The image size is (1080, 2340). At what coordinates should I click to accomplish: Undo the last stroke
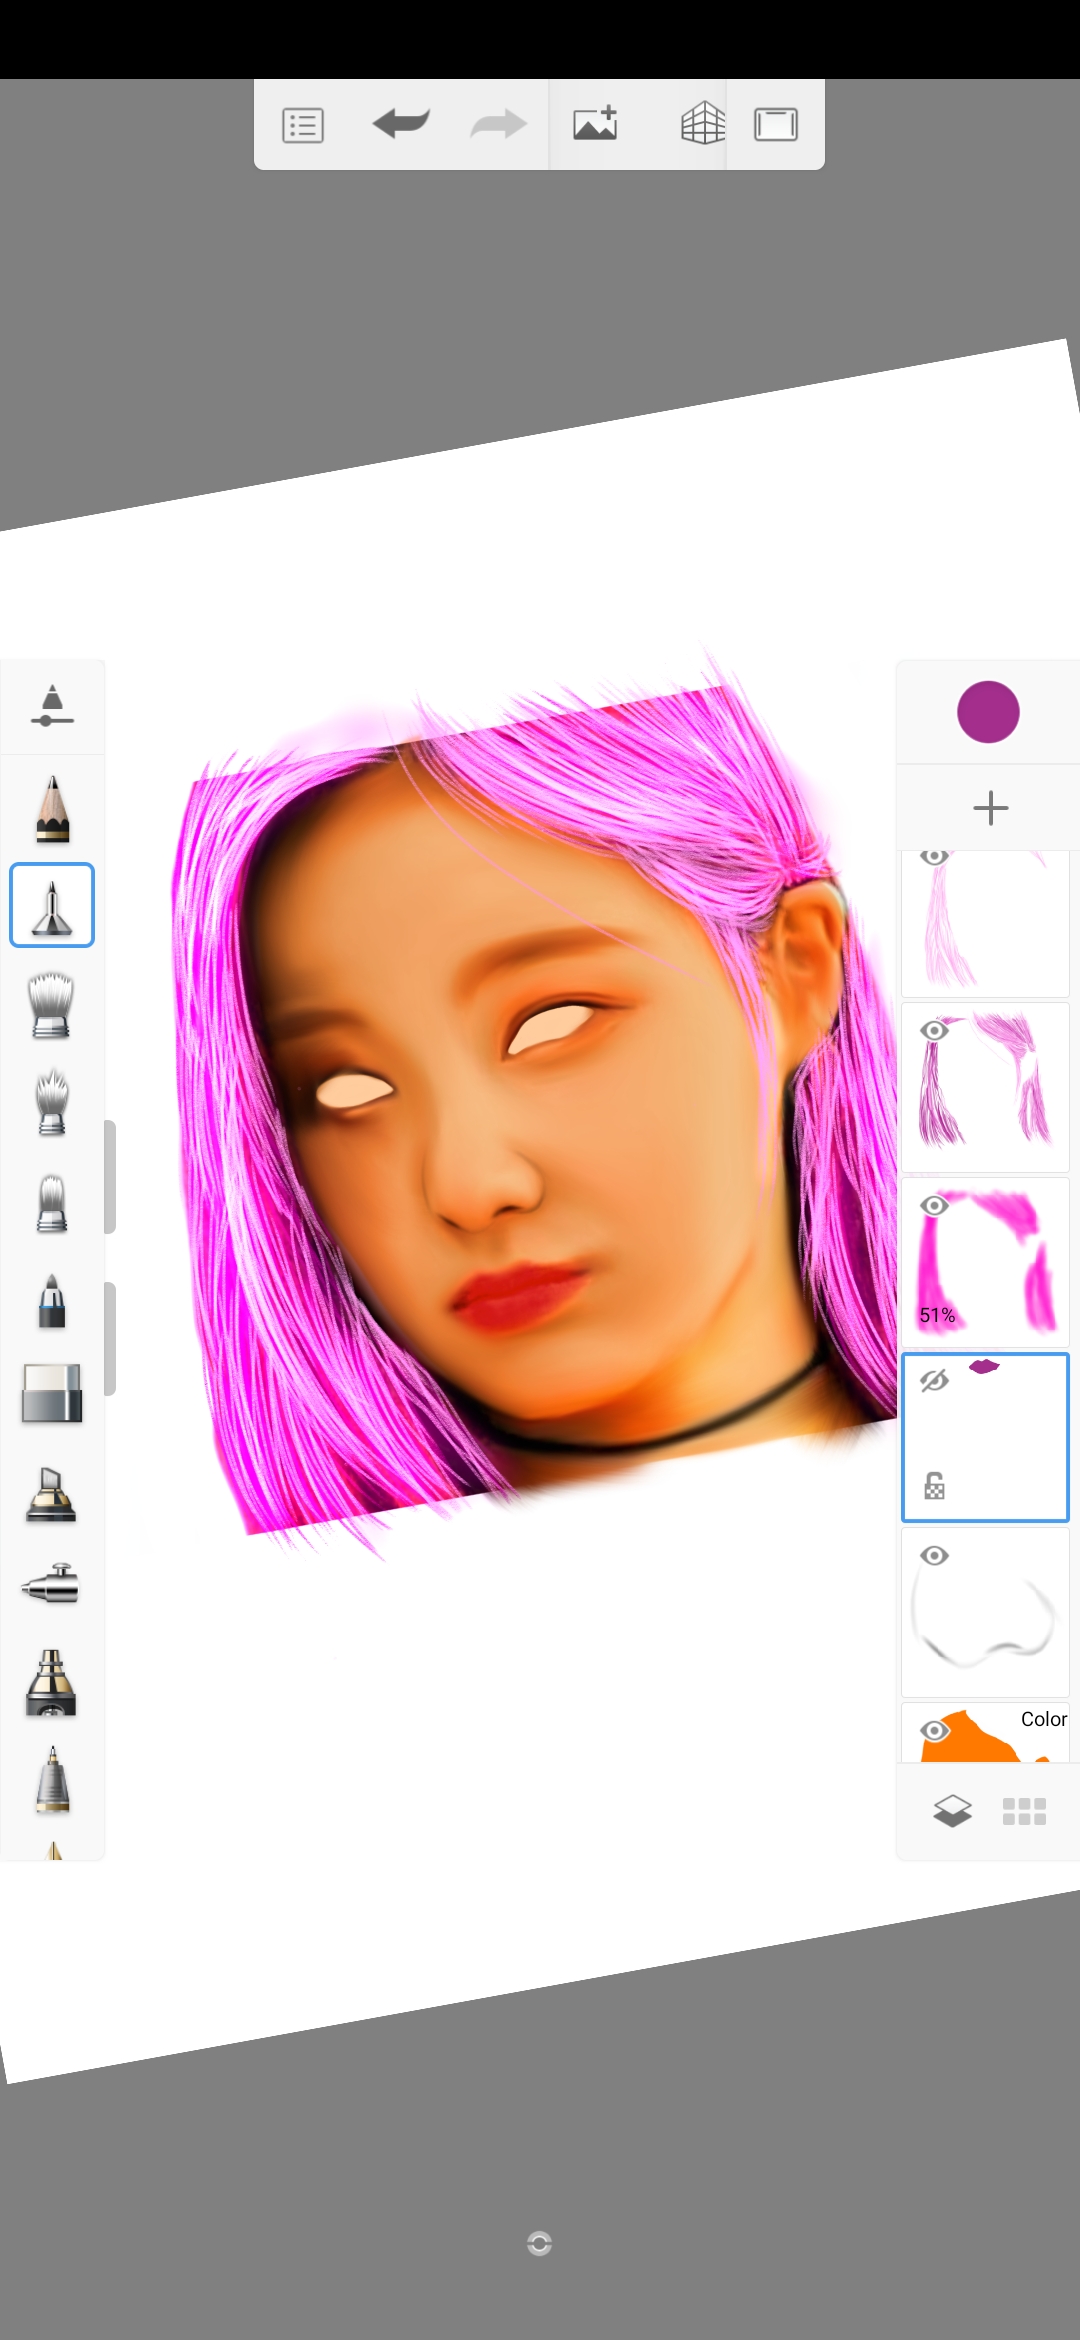(401, 124)
